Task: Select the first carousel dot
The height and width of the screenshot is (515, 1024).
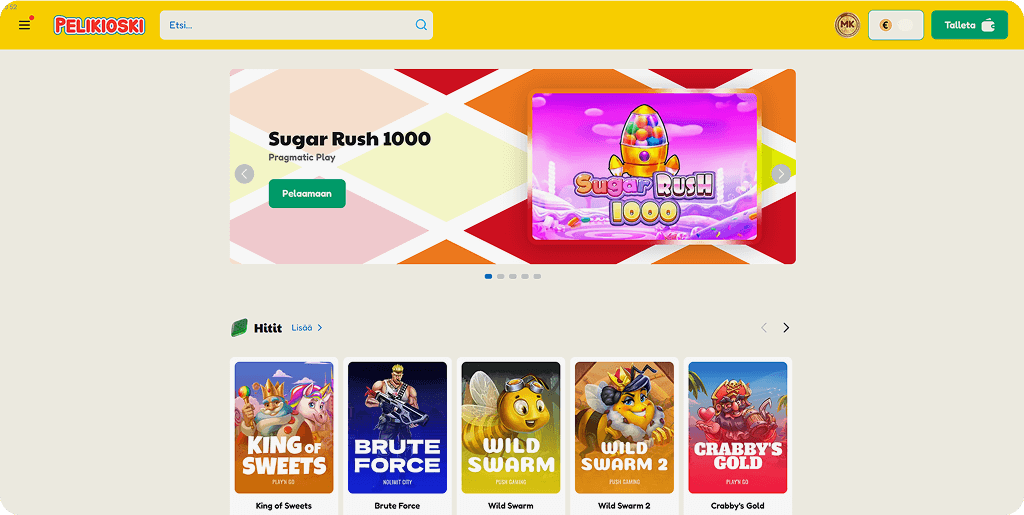Action: [x=488, y=276]
